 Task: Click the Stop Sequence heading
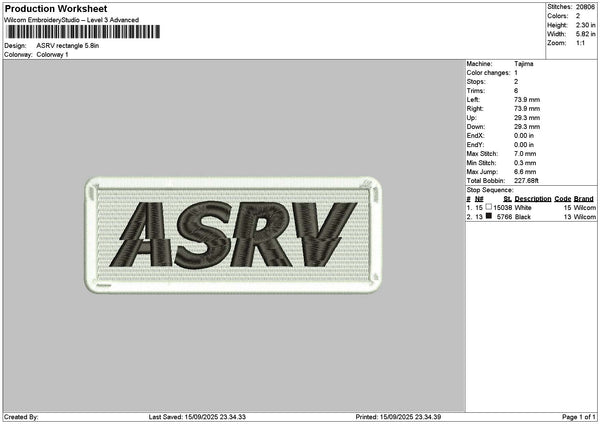click(490, 190)
